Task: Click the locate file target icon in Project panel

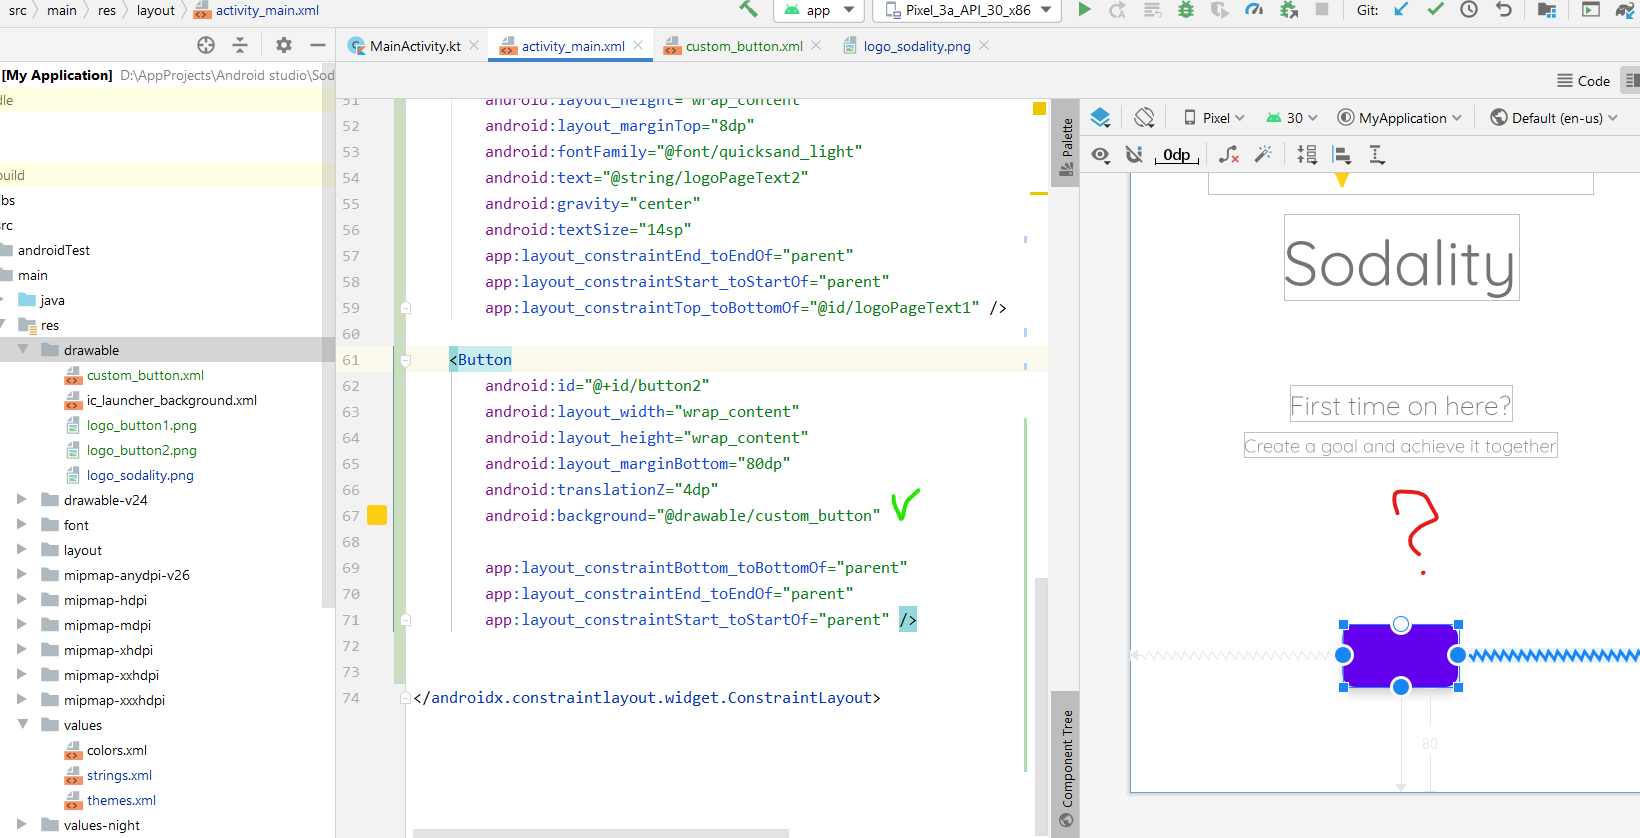Action: (206, 45)
